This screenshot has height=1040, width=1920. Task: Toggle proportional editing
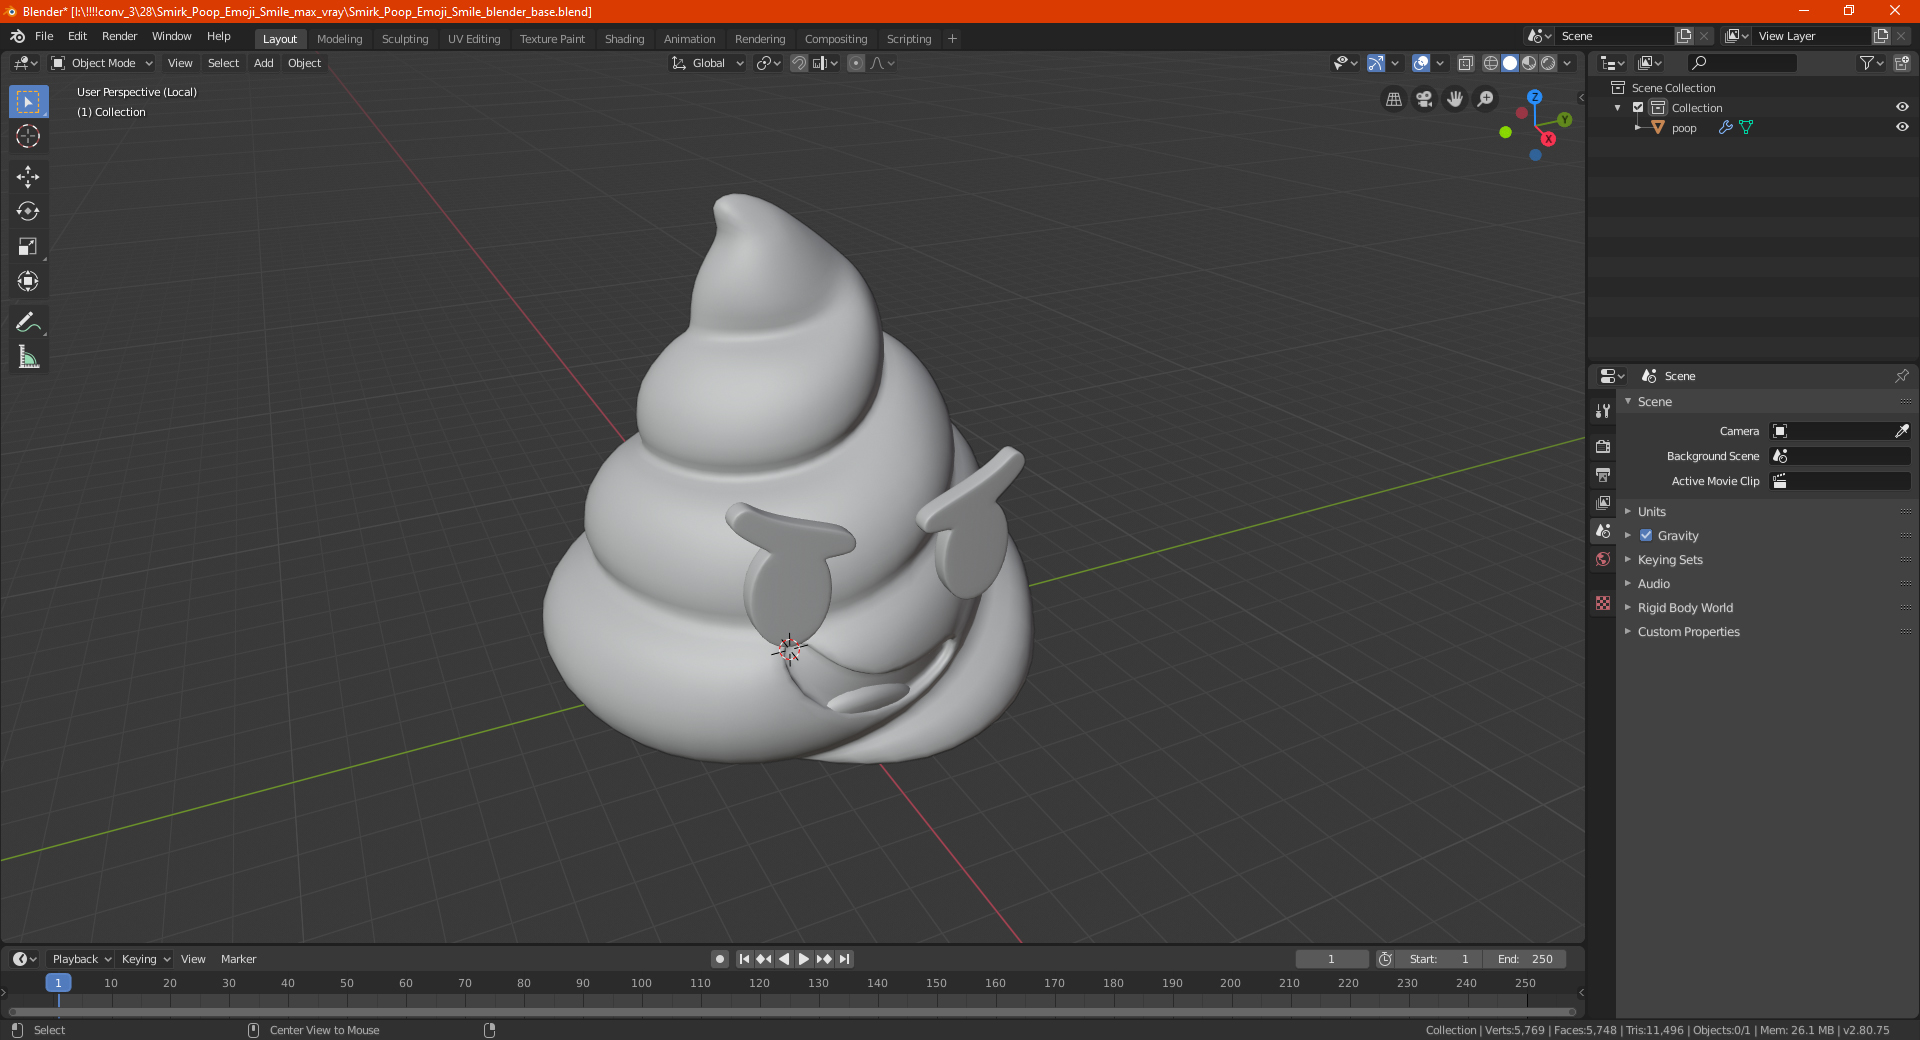tap(856, 63)
